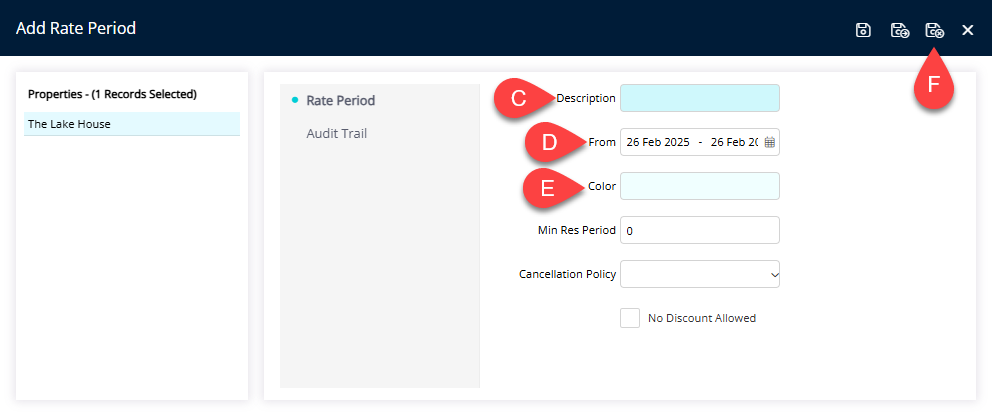Image resolution: width=992 pixels, height=416 pixels.
Task: Click the Description input field
Action: click(700, 98)
